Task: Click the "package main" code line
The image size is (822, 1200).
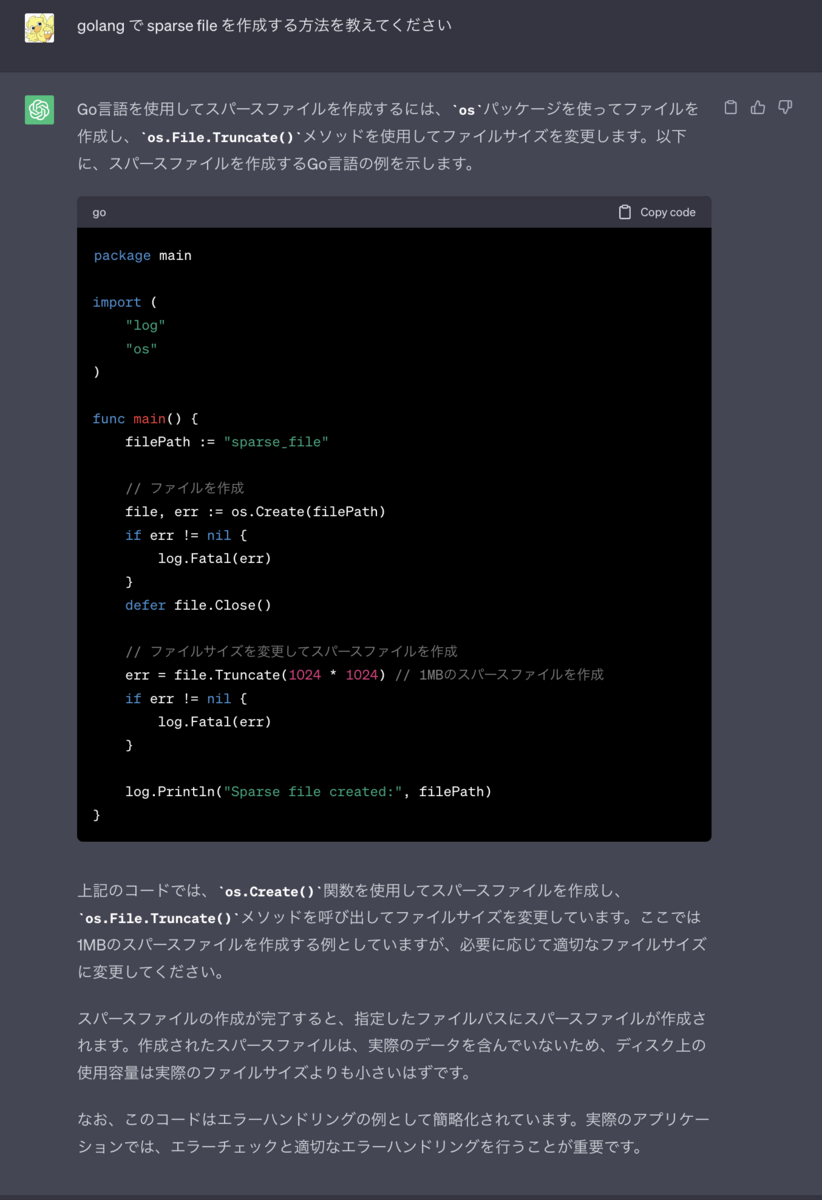Action: pos(142,255)
